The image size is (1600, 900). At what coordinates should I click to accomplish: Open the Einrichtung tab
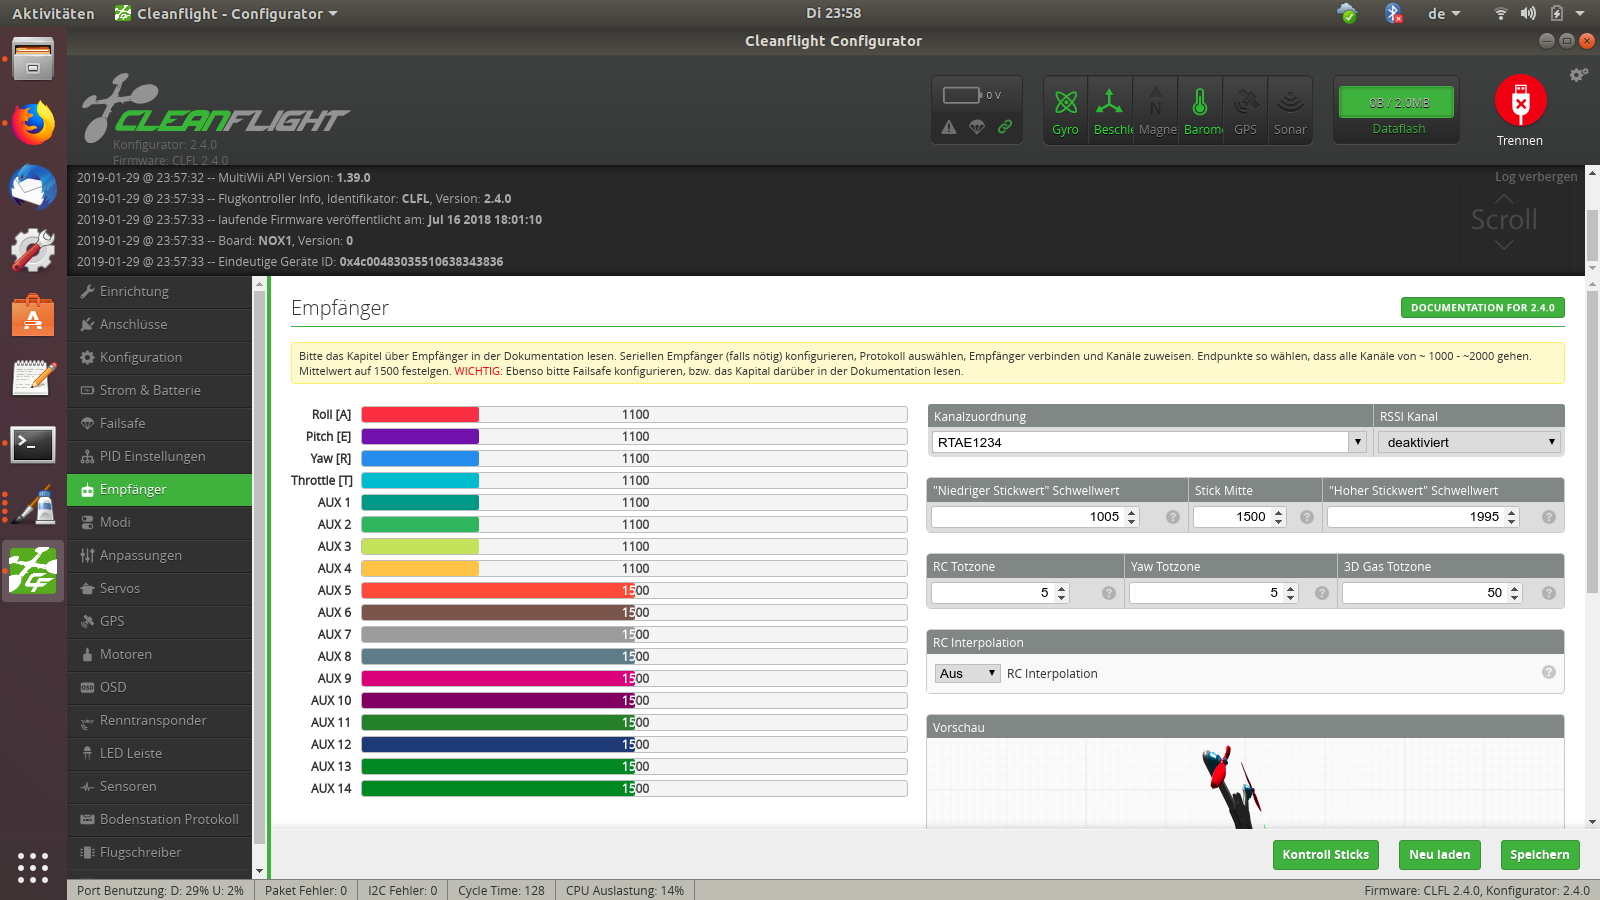[159, 291]
